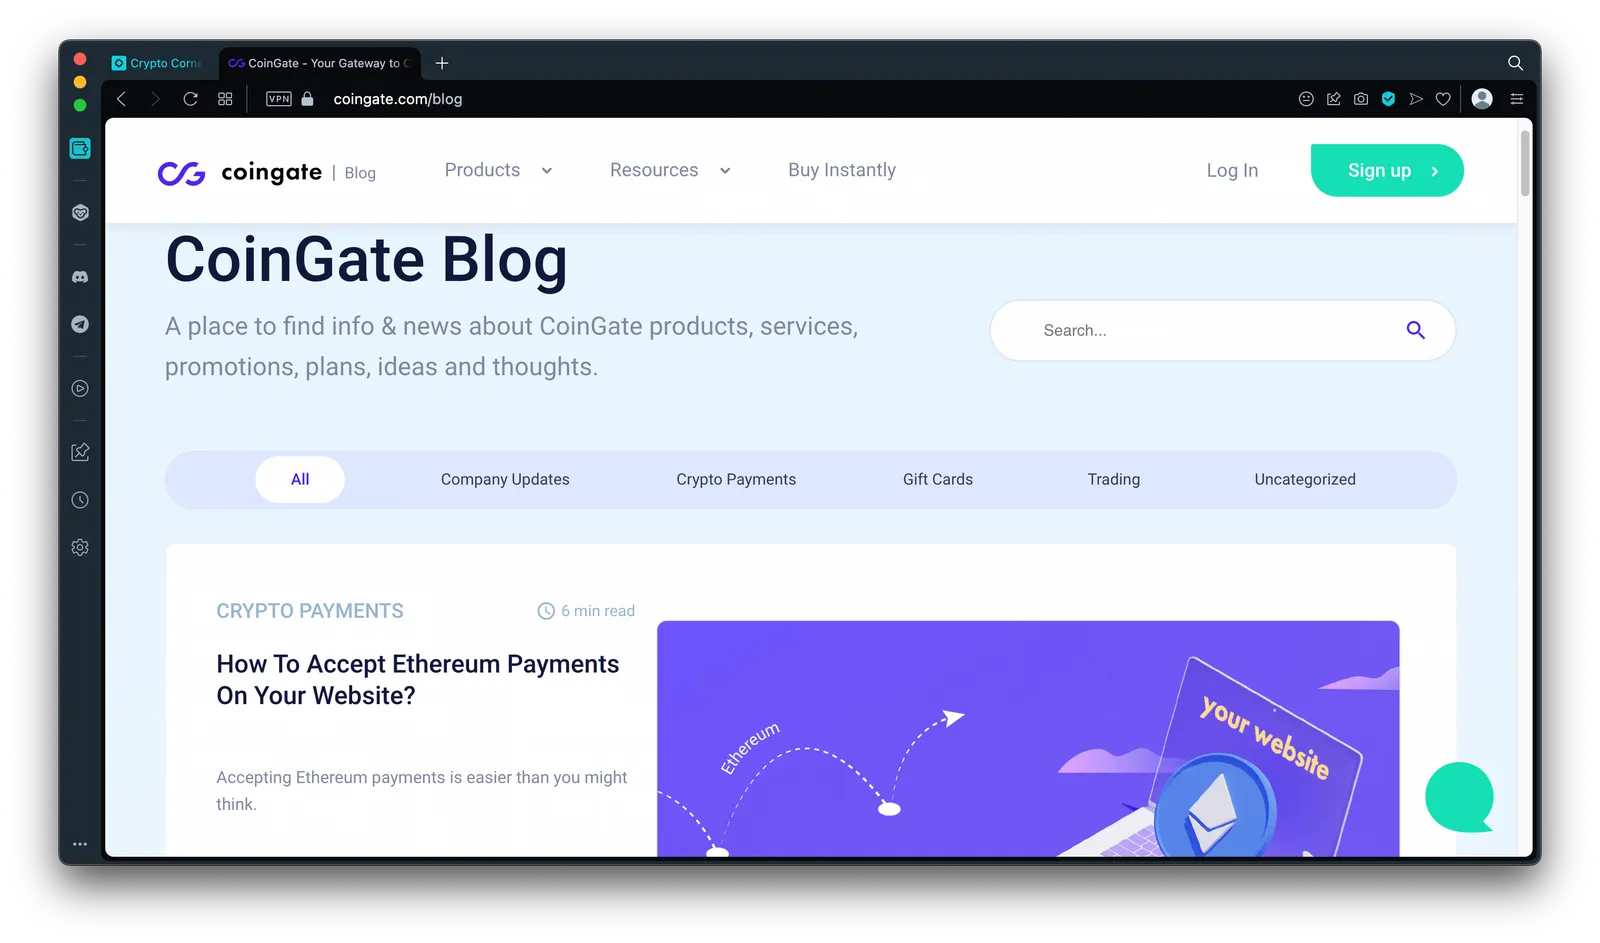Select Crypto Payments category
The height and width of the screenshot is (943, 1600).
tap(736, 479)
